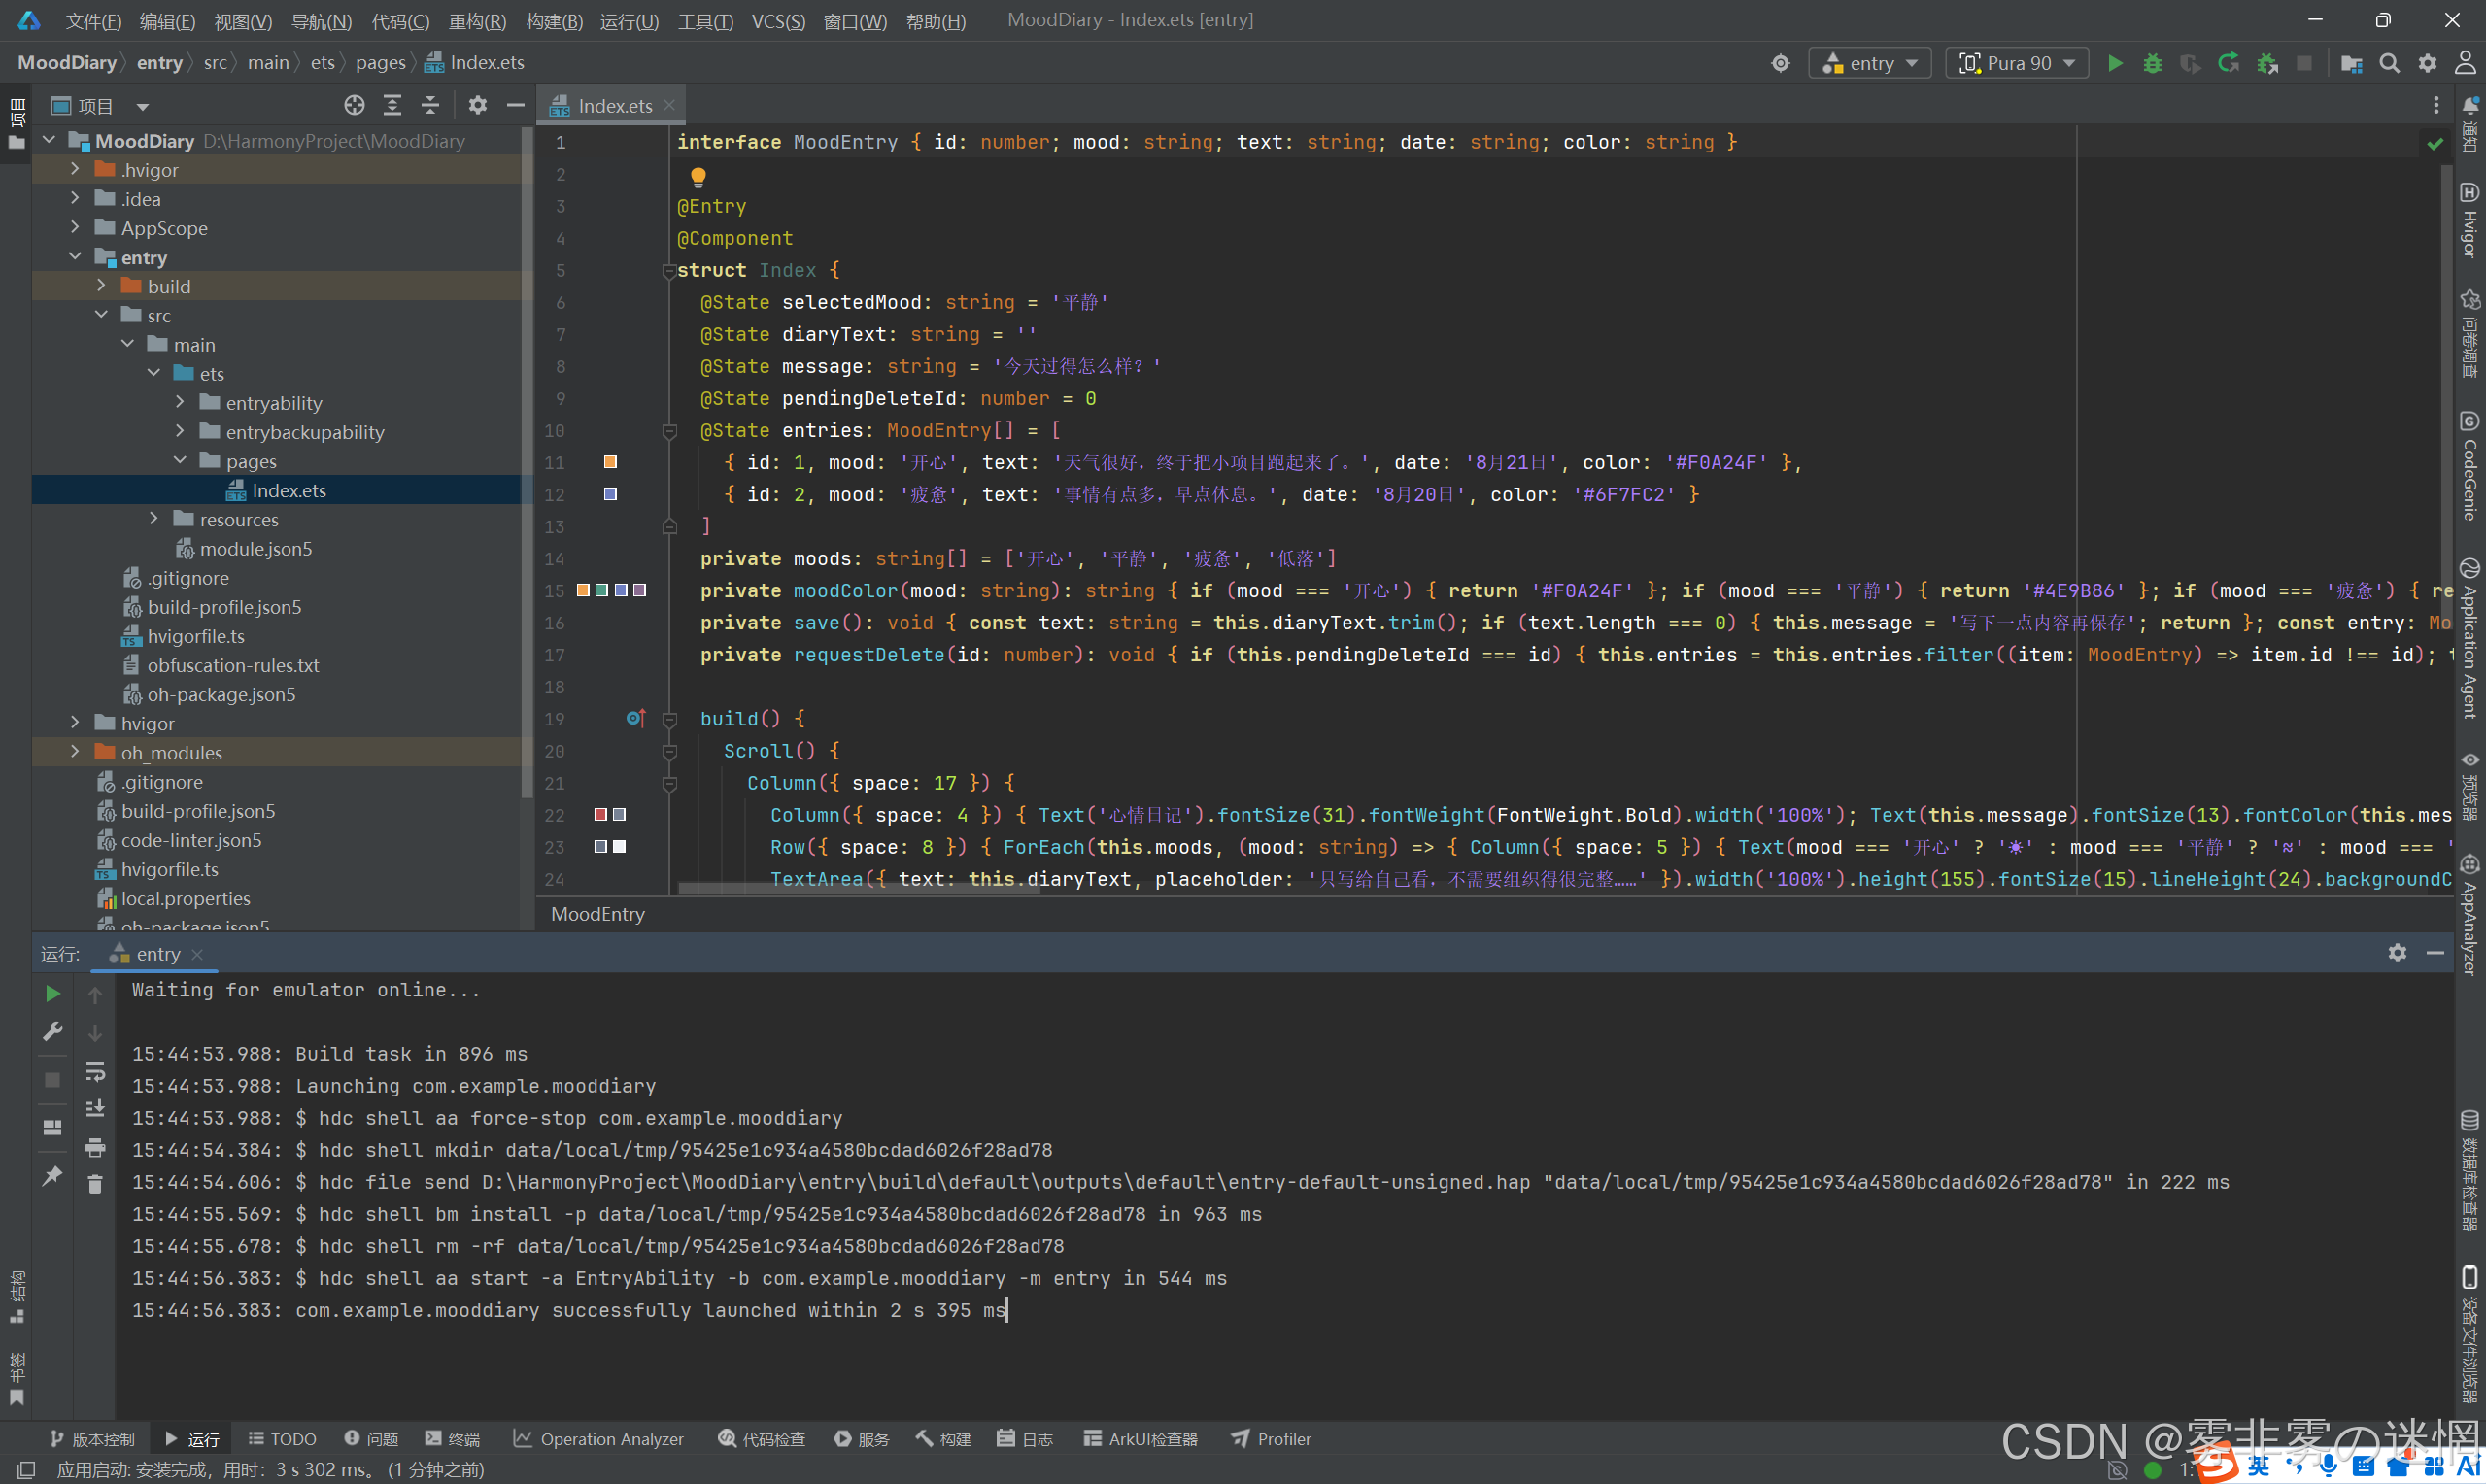This screenshot has width=2486, height=1484.
Task: Open the 代码检查 tool window
Action: (761, 1438)
